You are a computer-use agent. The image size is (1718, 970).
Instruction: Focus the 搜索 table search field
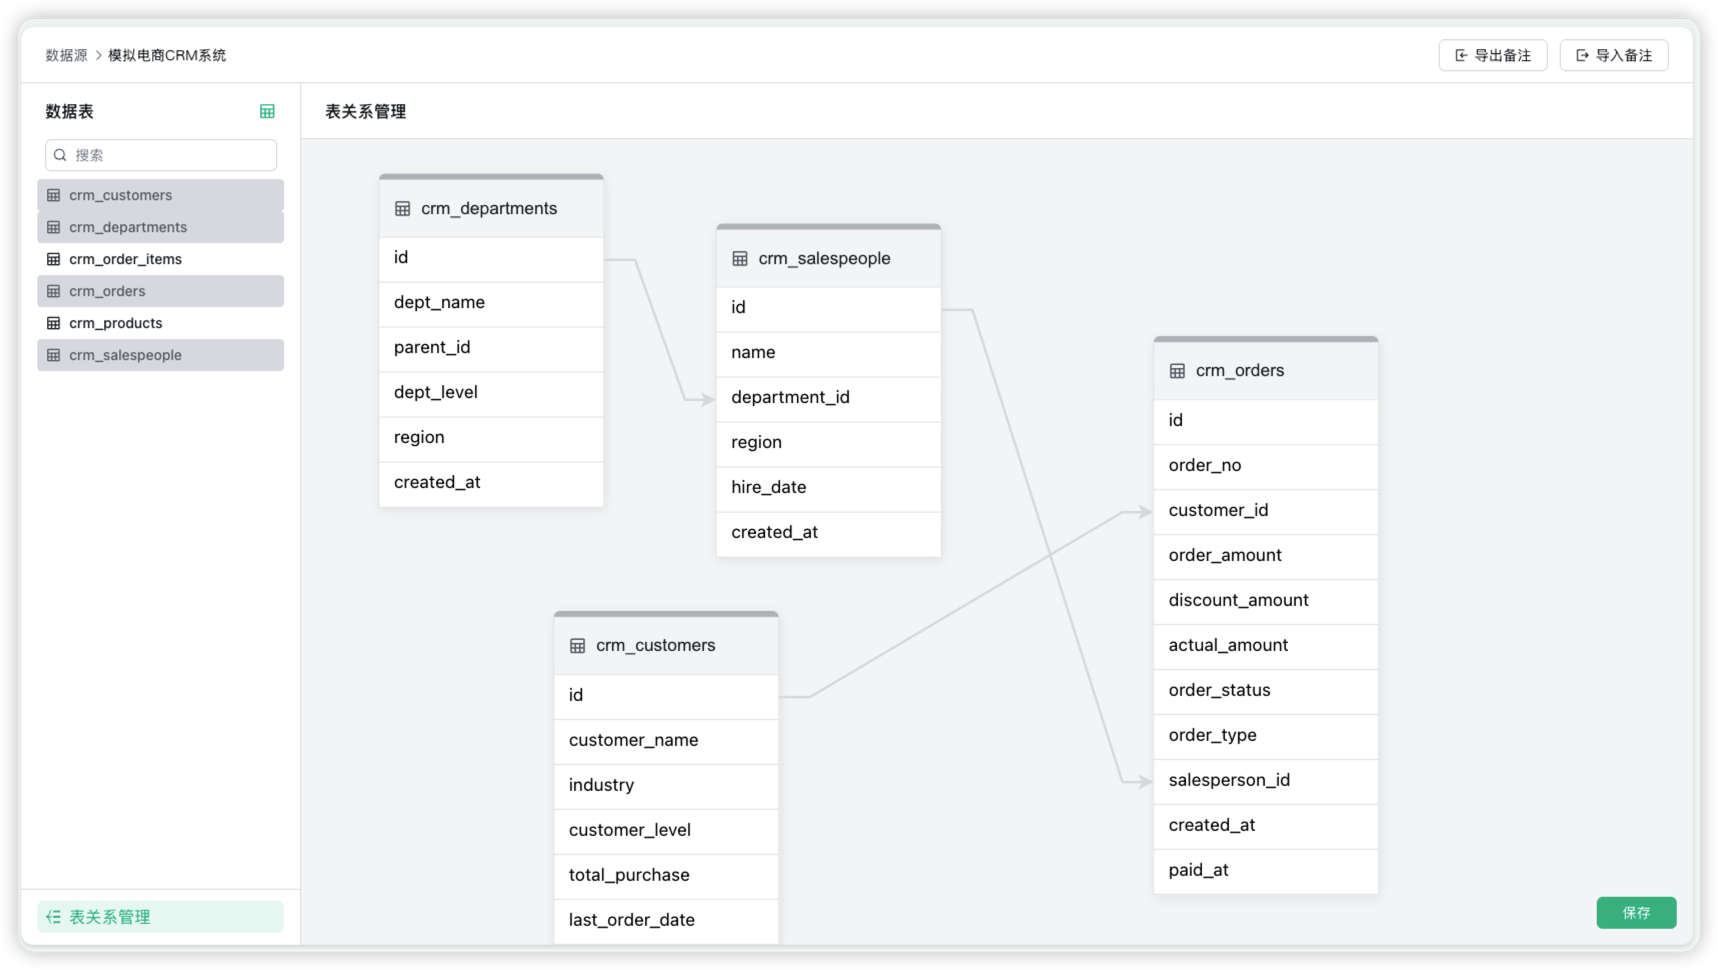coord(172,155)
